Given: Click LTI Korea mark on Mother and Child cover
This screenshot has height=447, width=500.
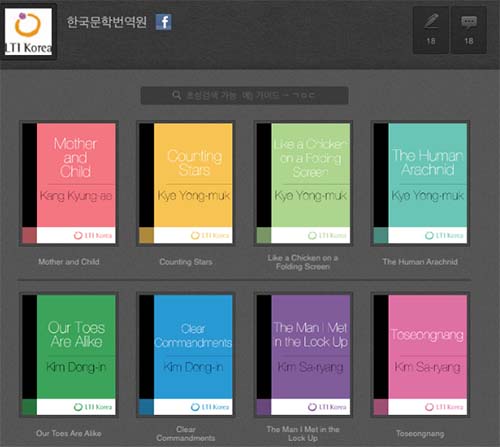Looking at the screenshot, I should click(93, 235).
